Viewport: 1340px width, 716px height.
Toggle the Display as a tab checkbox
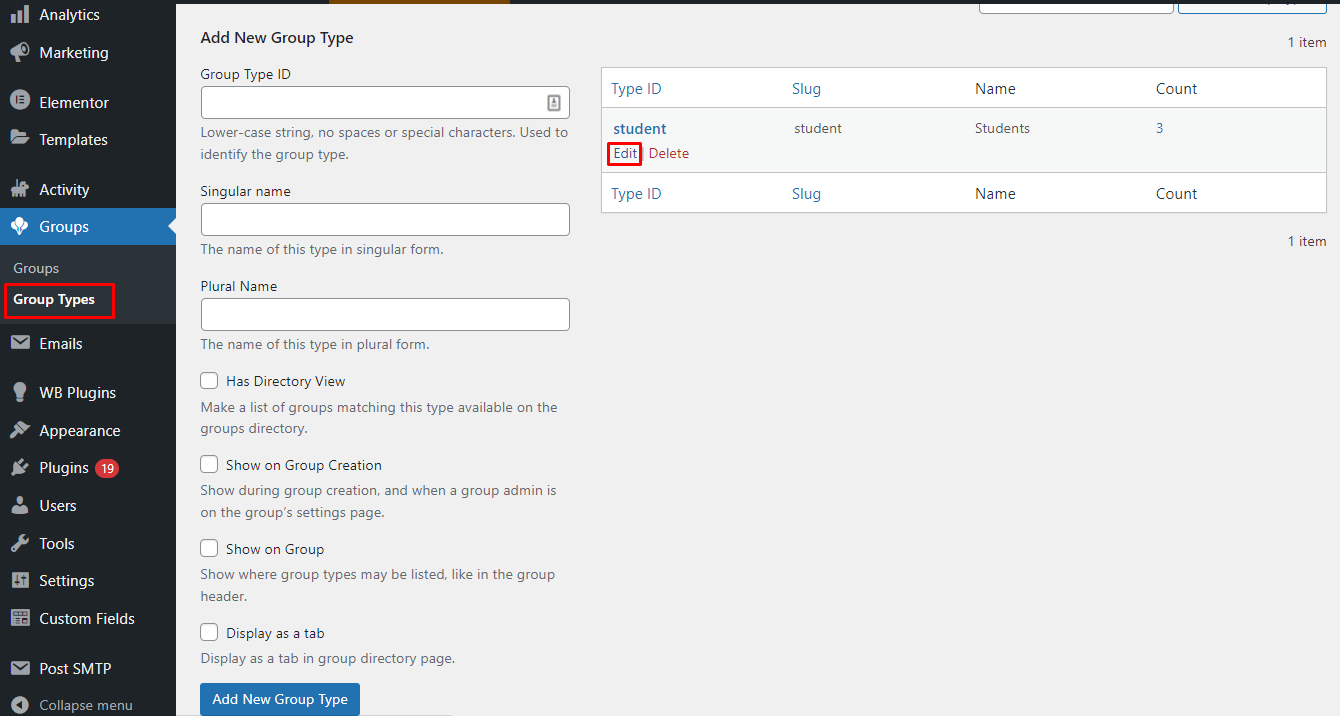click(x=209, y=633)
